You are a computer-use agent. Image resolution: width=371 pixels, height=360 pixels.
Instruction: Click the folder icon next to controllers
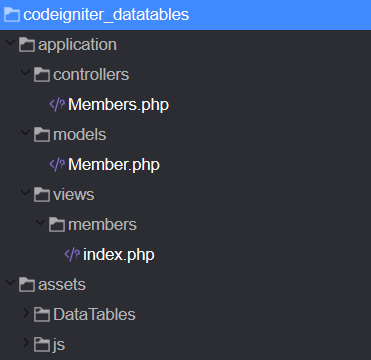(x=42, y=75)
